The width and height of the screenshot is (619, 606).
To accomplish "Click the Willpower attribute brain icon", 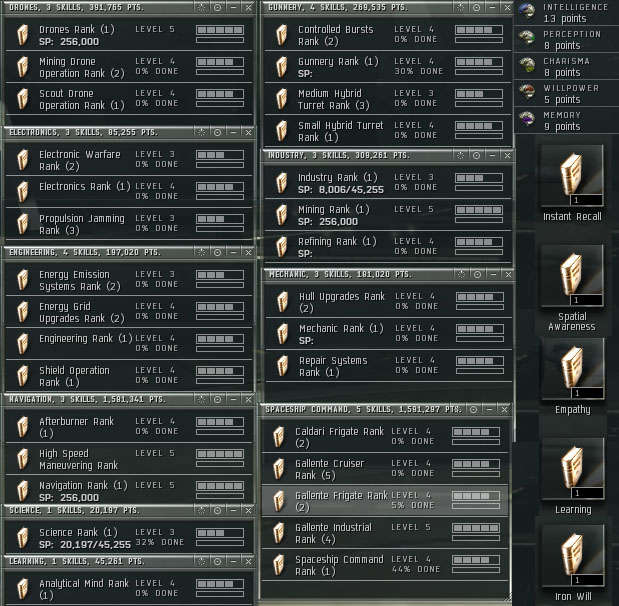I will pos(527,92).
